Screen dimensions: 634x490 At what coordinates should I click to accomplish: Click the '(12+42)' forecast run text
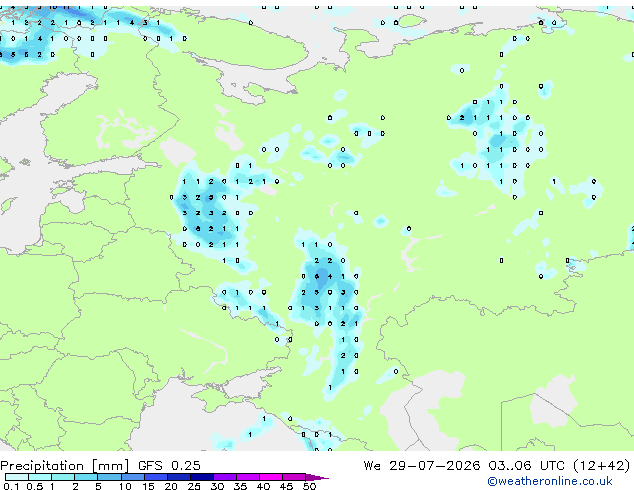[x=601, y=465]
